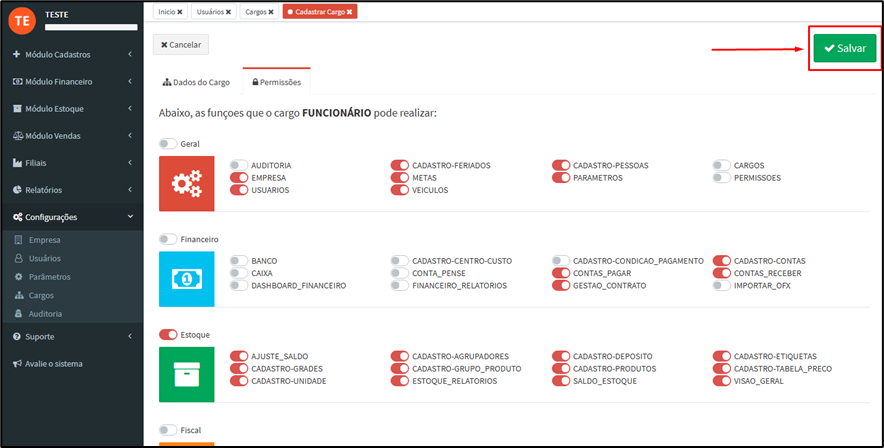Screen dimensions: 884x448
Task: Click the gear icon beside Parâmetros
Action: point(19,277)
